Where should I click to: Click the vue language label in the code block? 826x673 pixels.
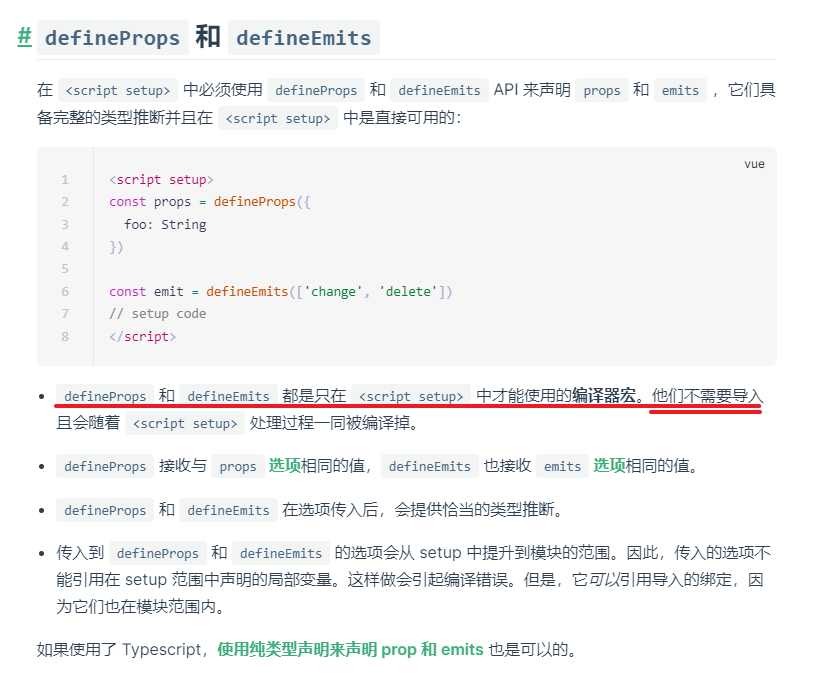[754, 164]
